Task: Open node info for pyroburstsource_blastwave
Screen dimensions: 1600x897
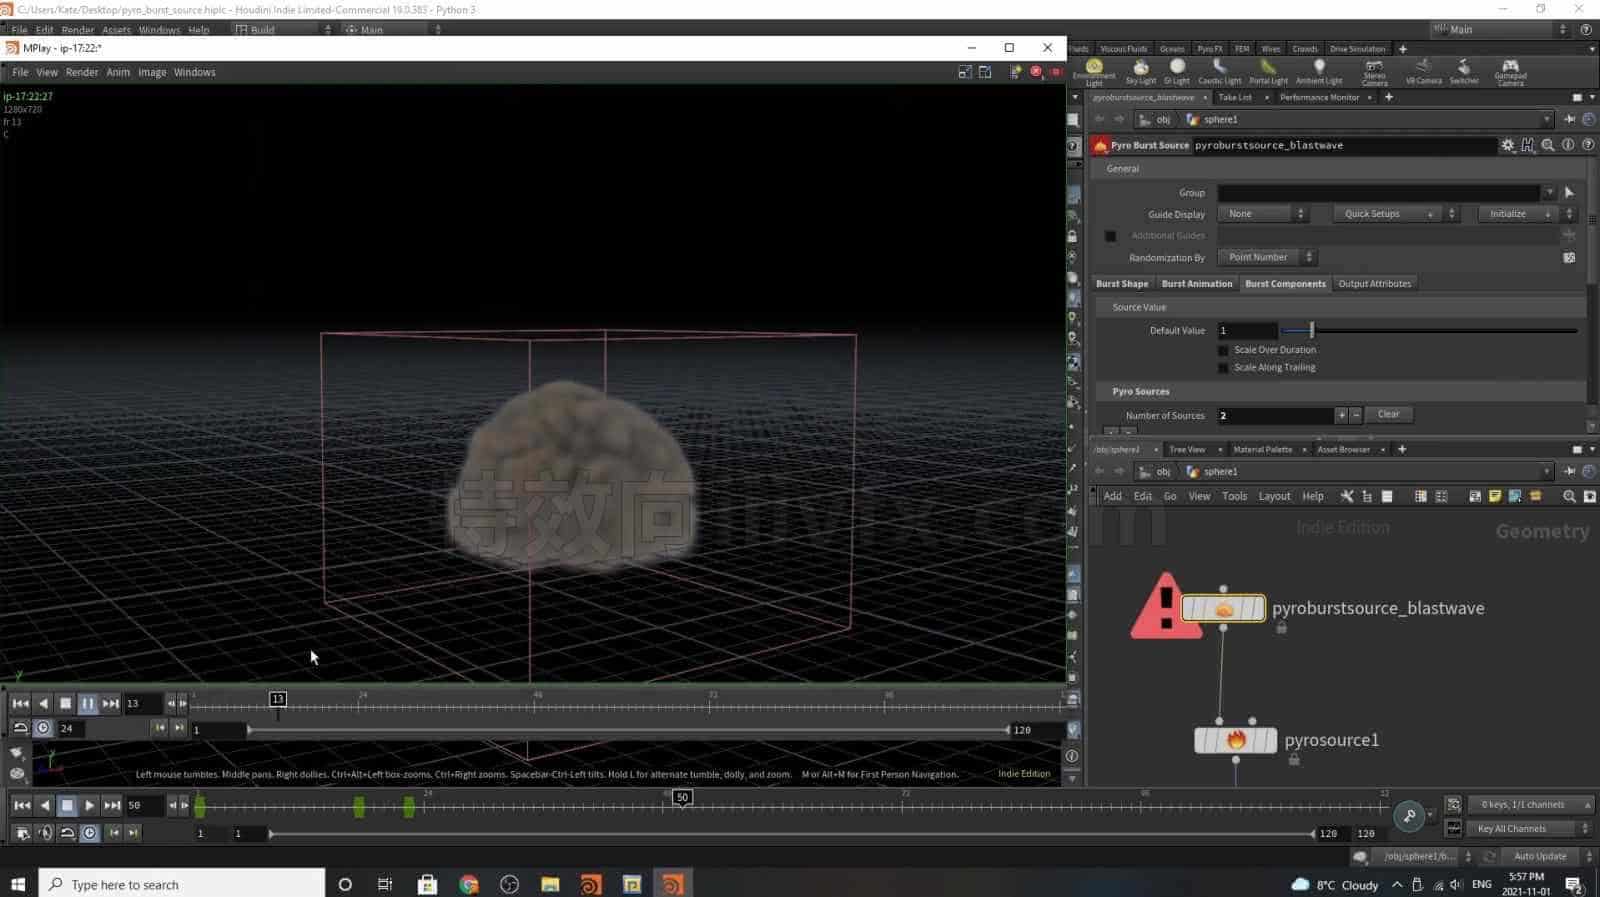Action: pos(1568,145)
